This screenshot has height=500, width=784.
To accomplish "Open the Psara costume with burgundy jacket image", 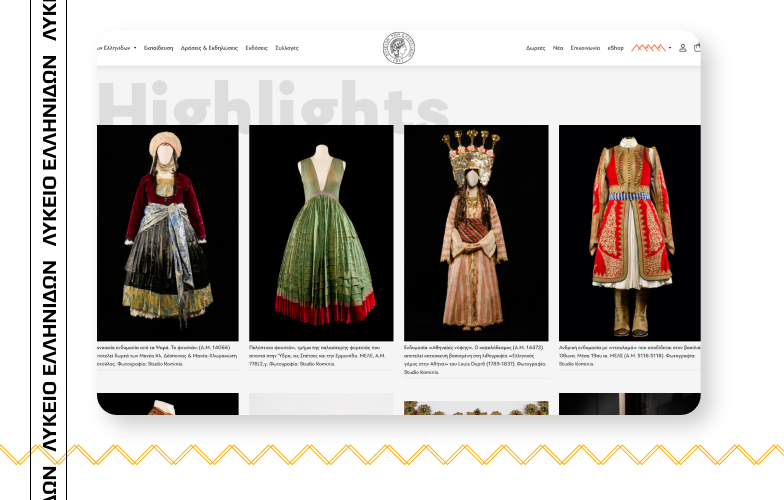I will (168, 233).
